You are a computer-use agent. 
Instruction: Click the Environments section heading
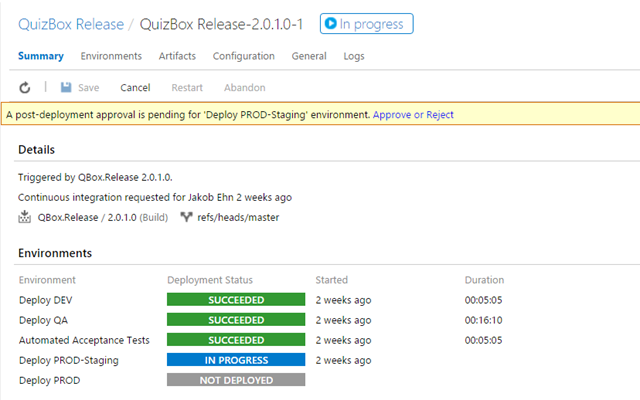[55, 253]
